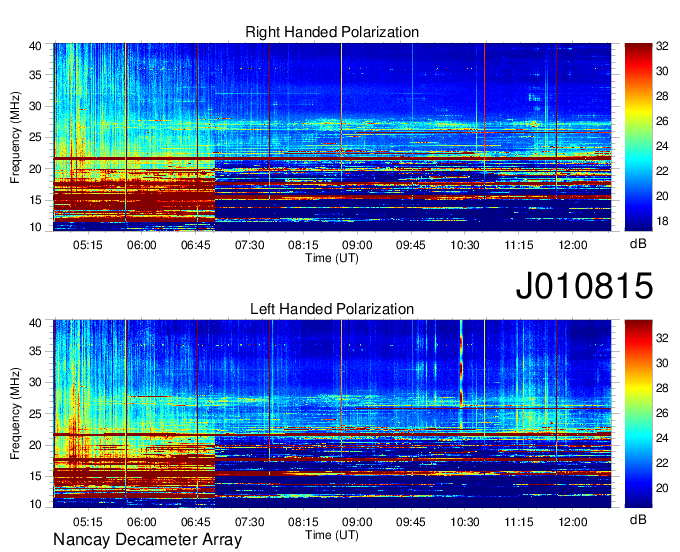Click the Right Handed Polarization spectrogram plot area
Viewport: 680px width, 552px height.
332,137
